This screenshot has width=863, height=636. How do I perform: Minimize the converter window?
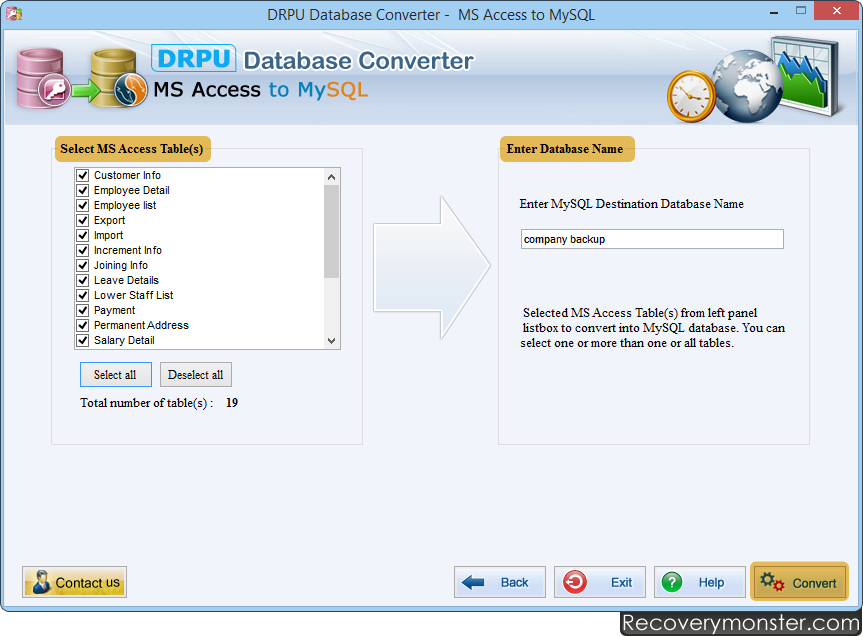774,12
